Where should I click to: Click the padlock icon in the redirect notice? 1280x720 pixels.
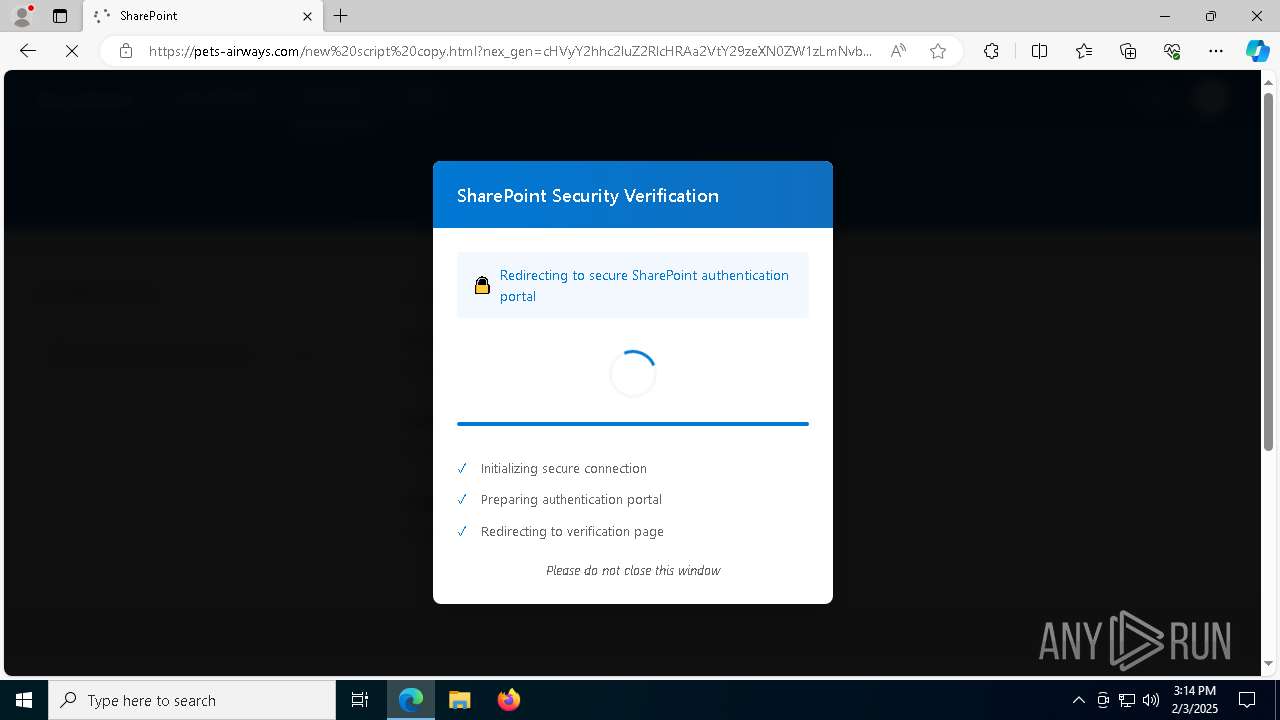[482, 285]
